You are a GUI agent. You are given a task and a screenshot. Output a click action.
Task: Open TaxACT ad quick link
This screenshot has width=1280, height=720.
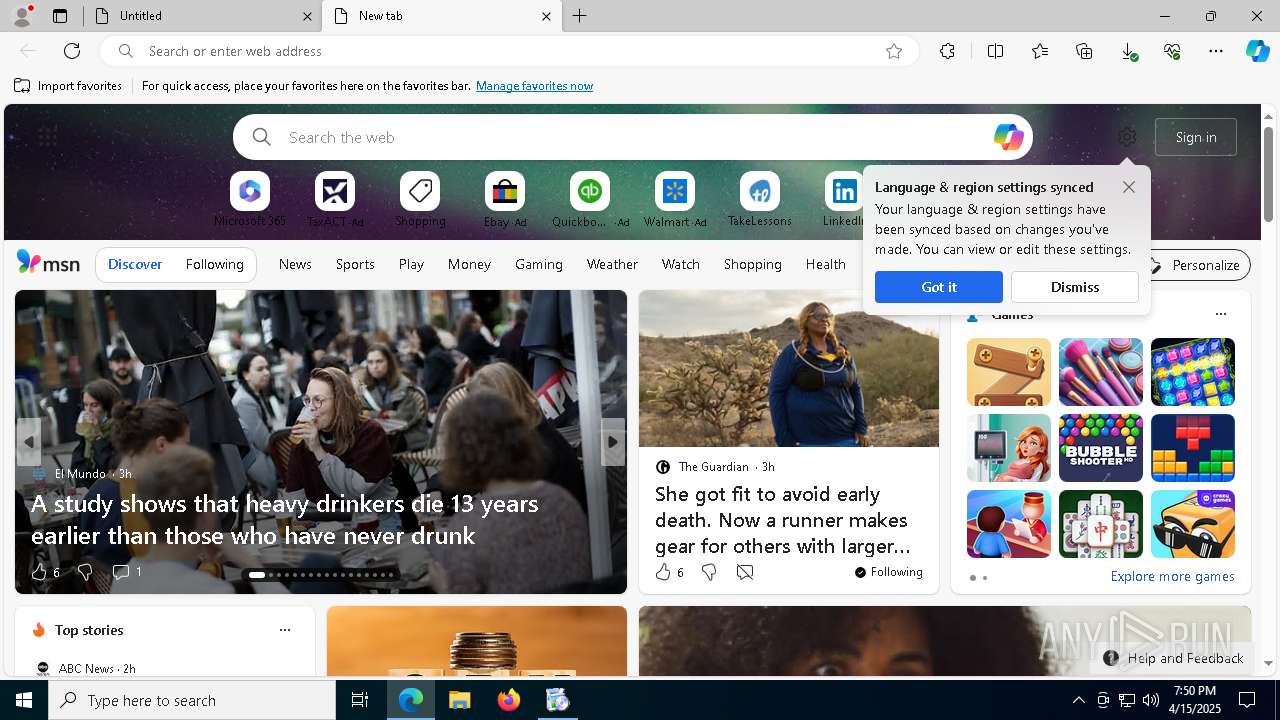point(335,199)
